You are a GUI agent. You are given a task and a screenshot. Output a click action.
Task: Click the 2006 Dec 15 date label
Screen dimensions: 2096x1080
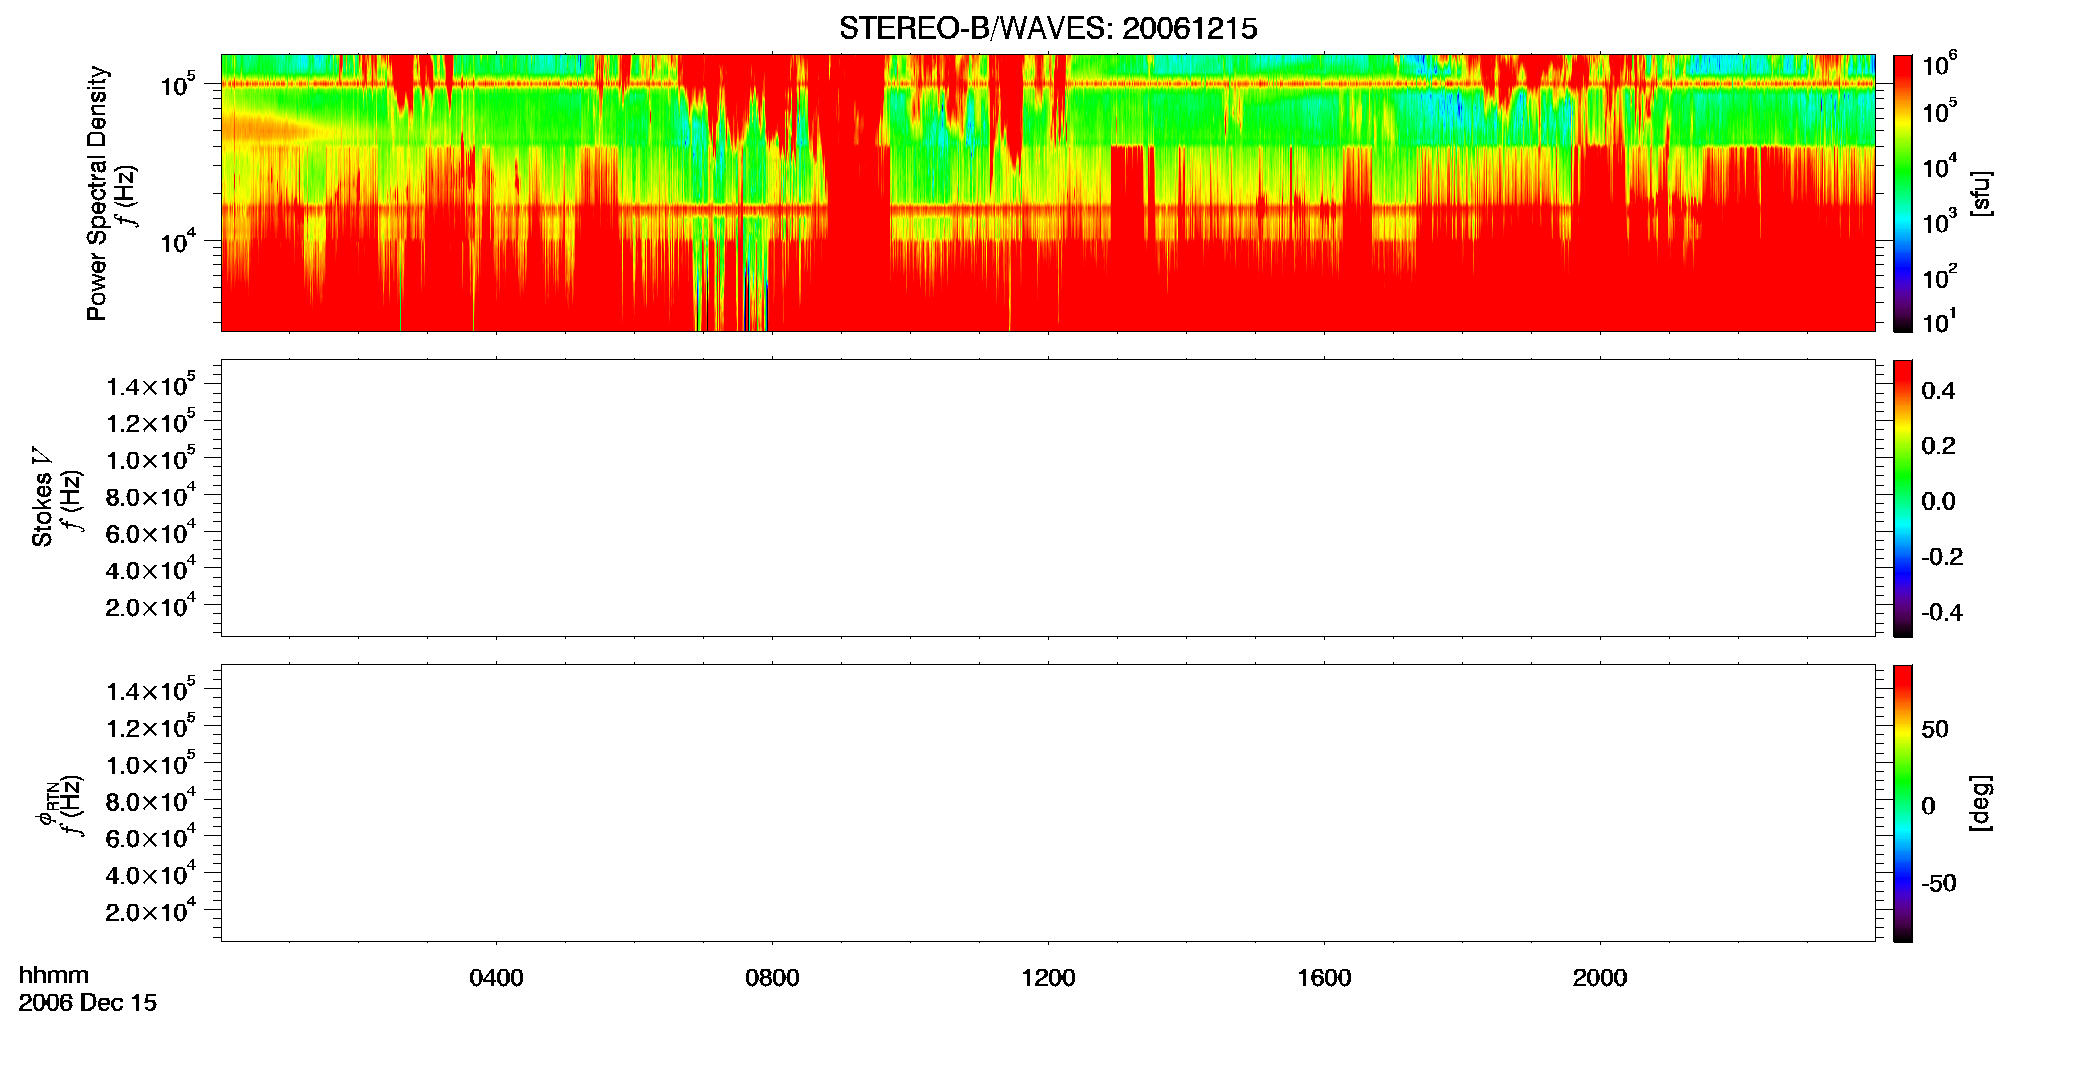click(x=88, y=1003)
